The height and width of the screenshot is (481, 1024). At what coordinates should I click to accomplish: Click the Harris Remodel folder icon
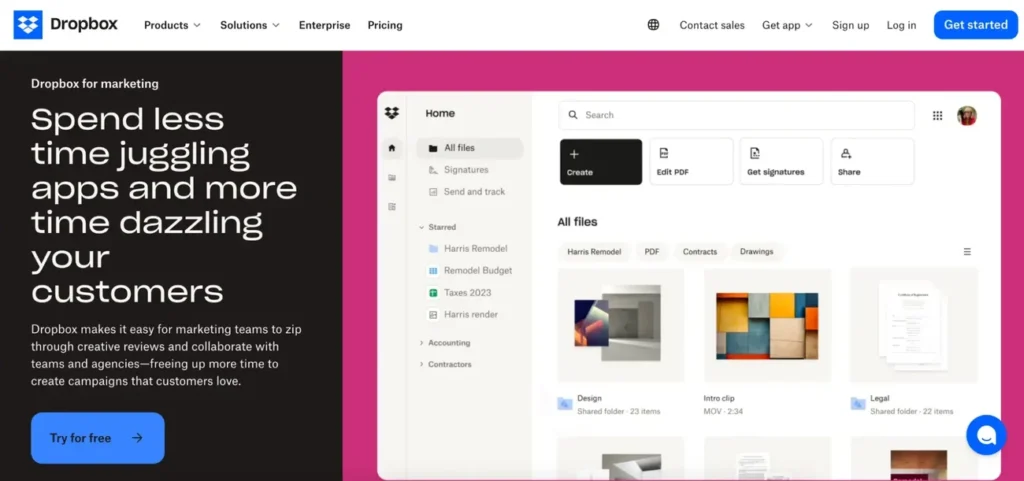click(x=433, y=249)
